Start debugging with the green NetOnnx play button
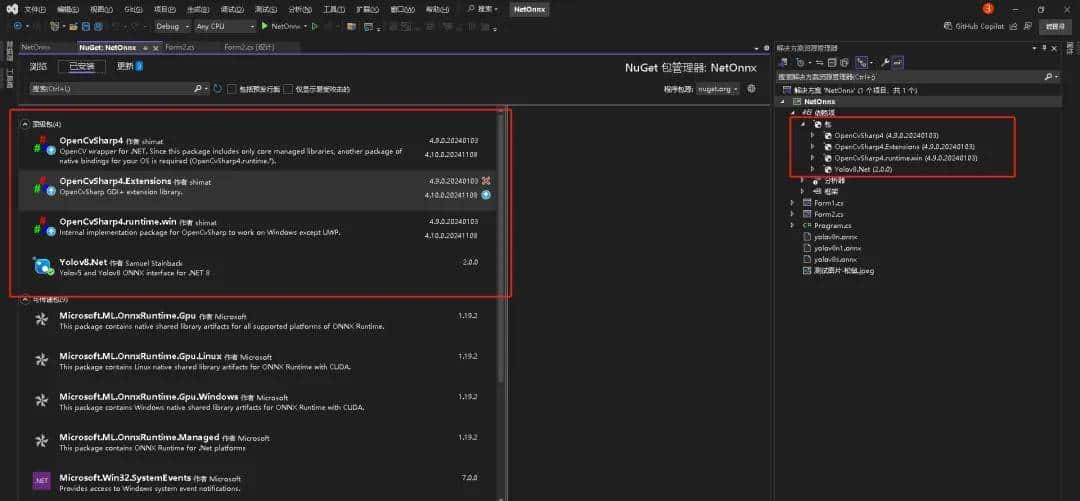 pos(264,26)
